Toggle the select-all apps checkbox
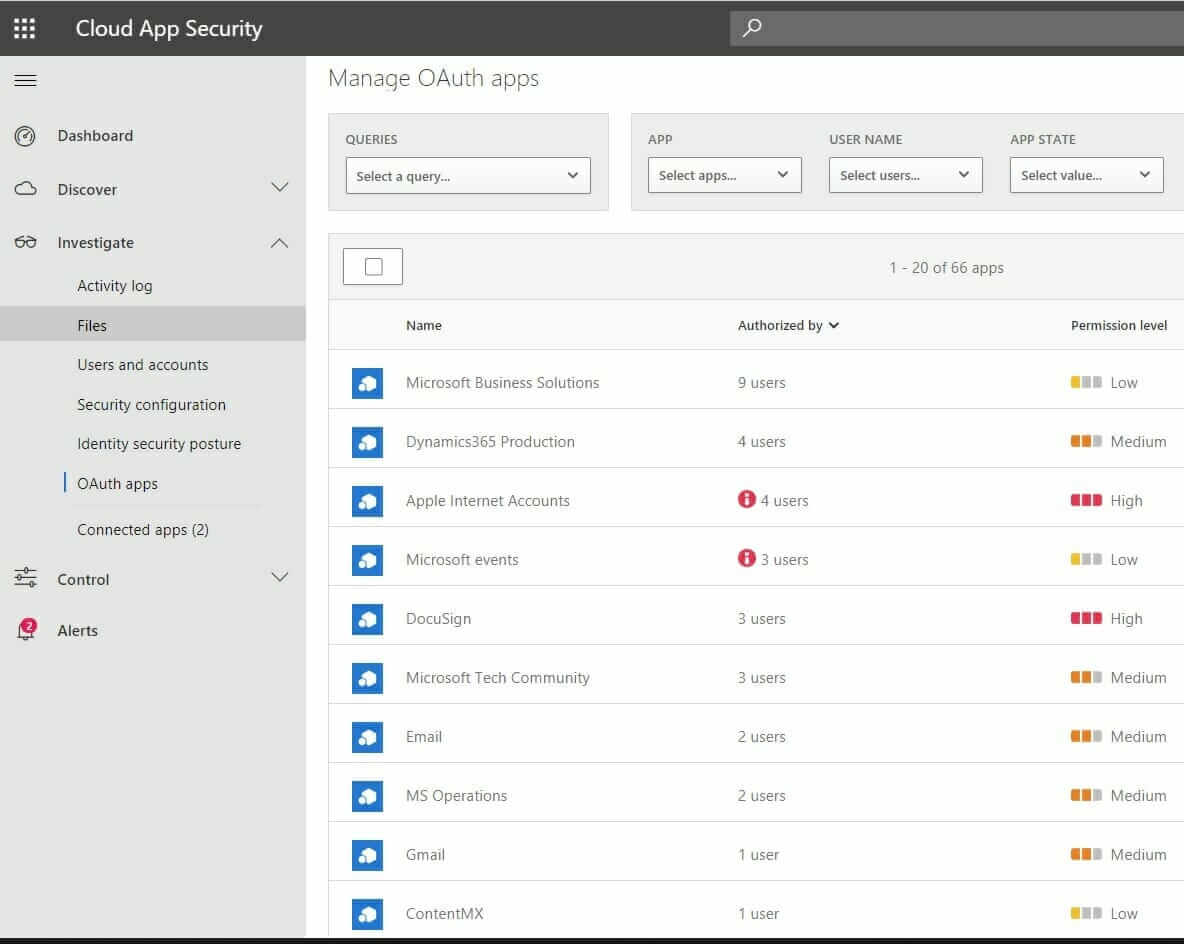The height and width of the screenshot is (944, 1184). [373, 267]
